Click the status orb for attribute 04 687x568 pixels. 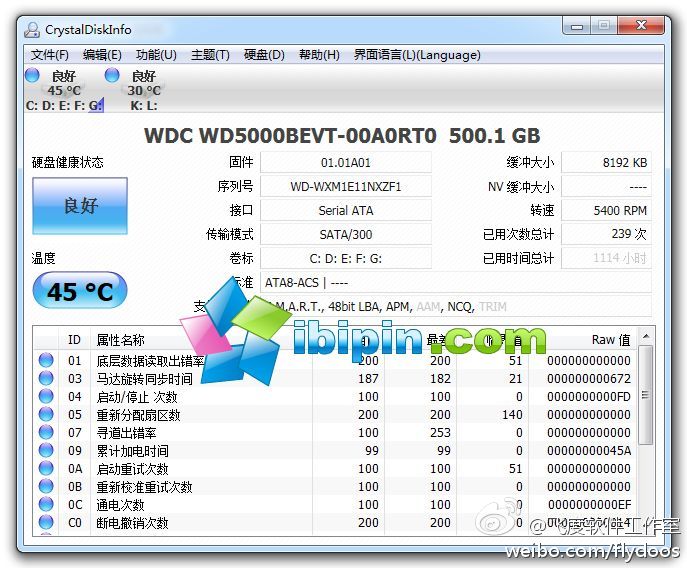[46, 396]
